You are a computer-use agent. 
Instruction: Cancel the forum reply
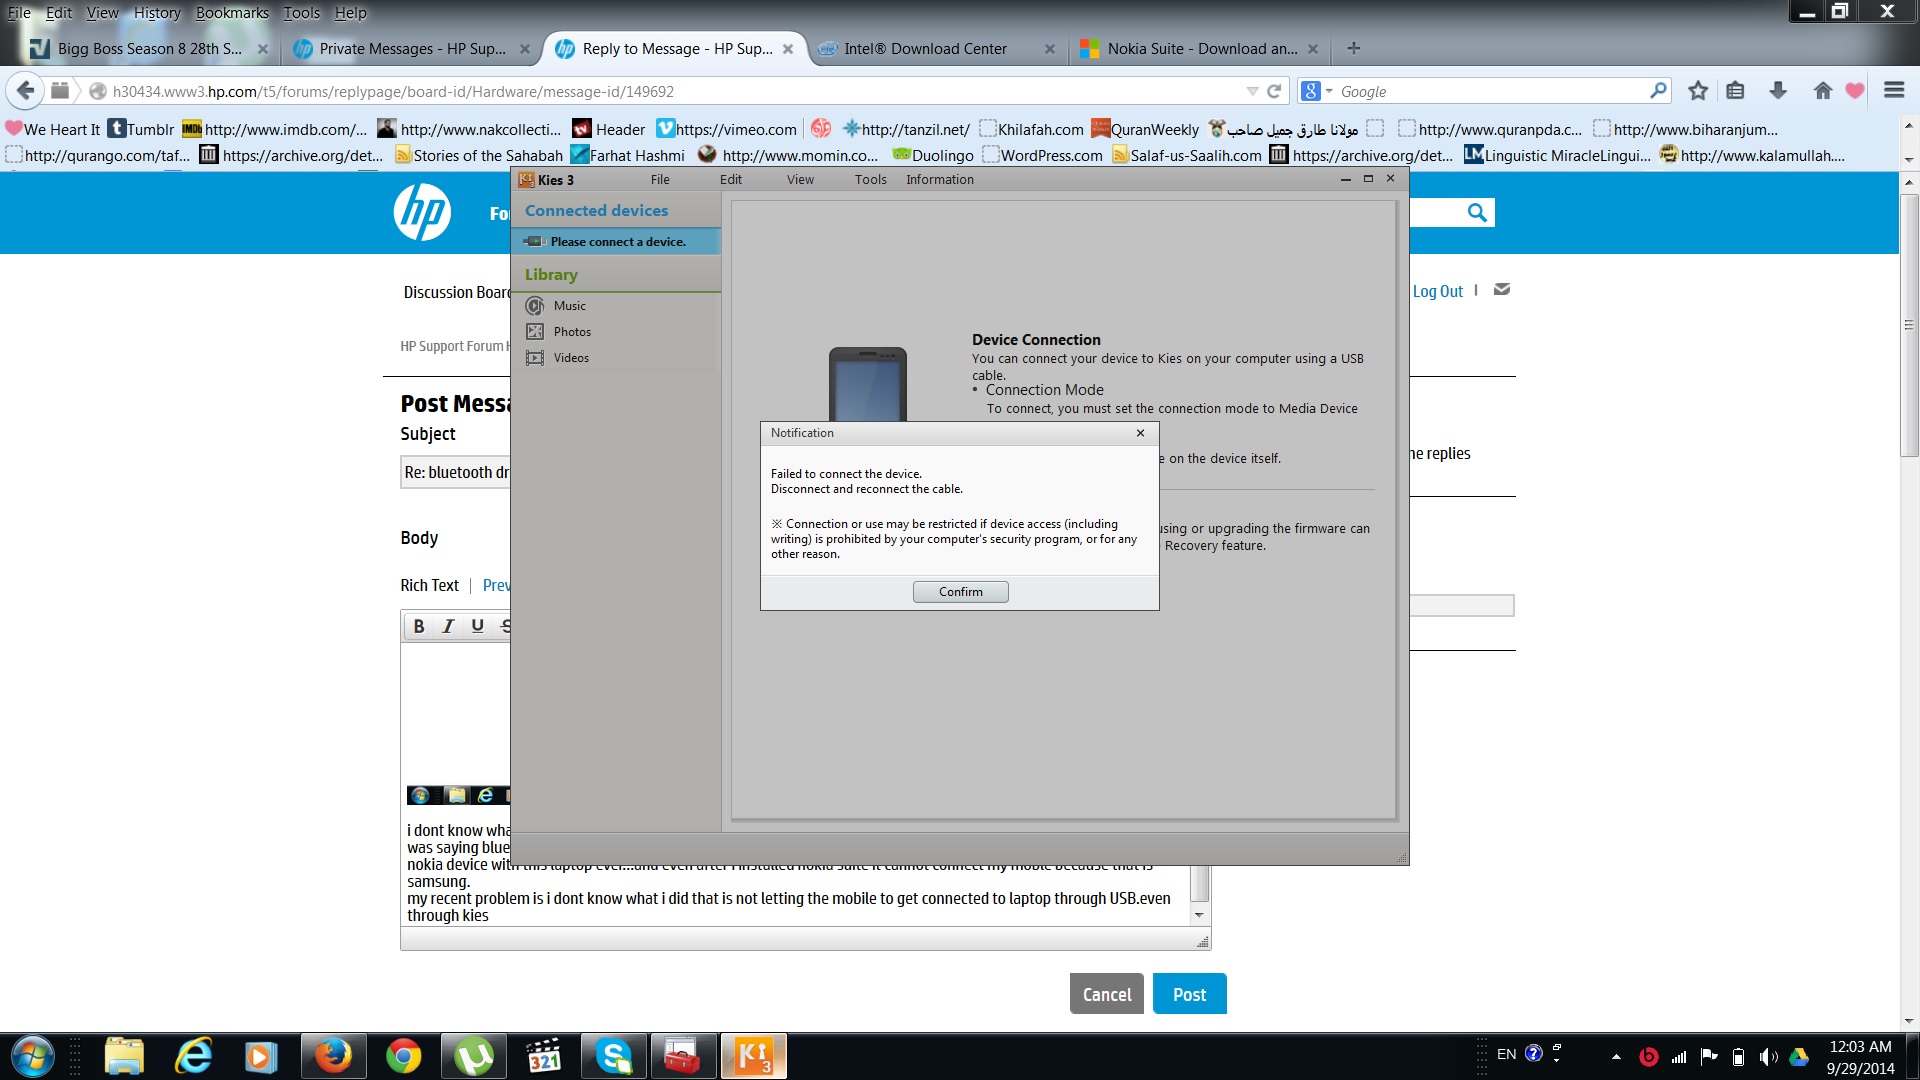point(1107,994)
